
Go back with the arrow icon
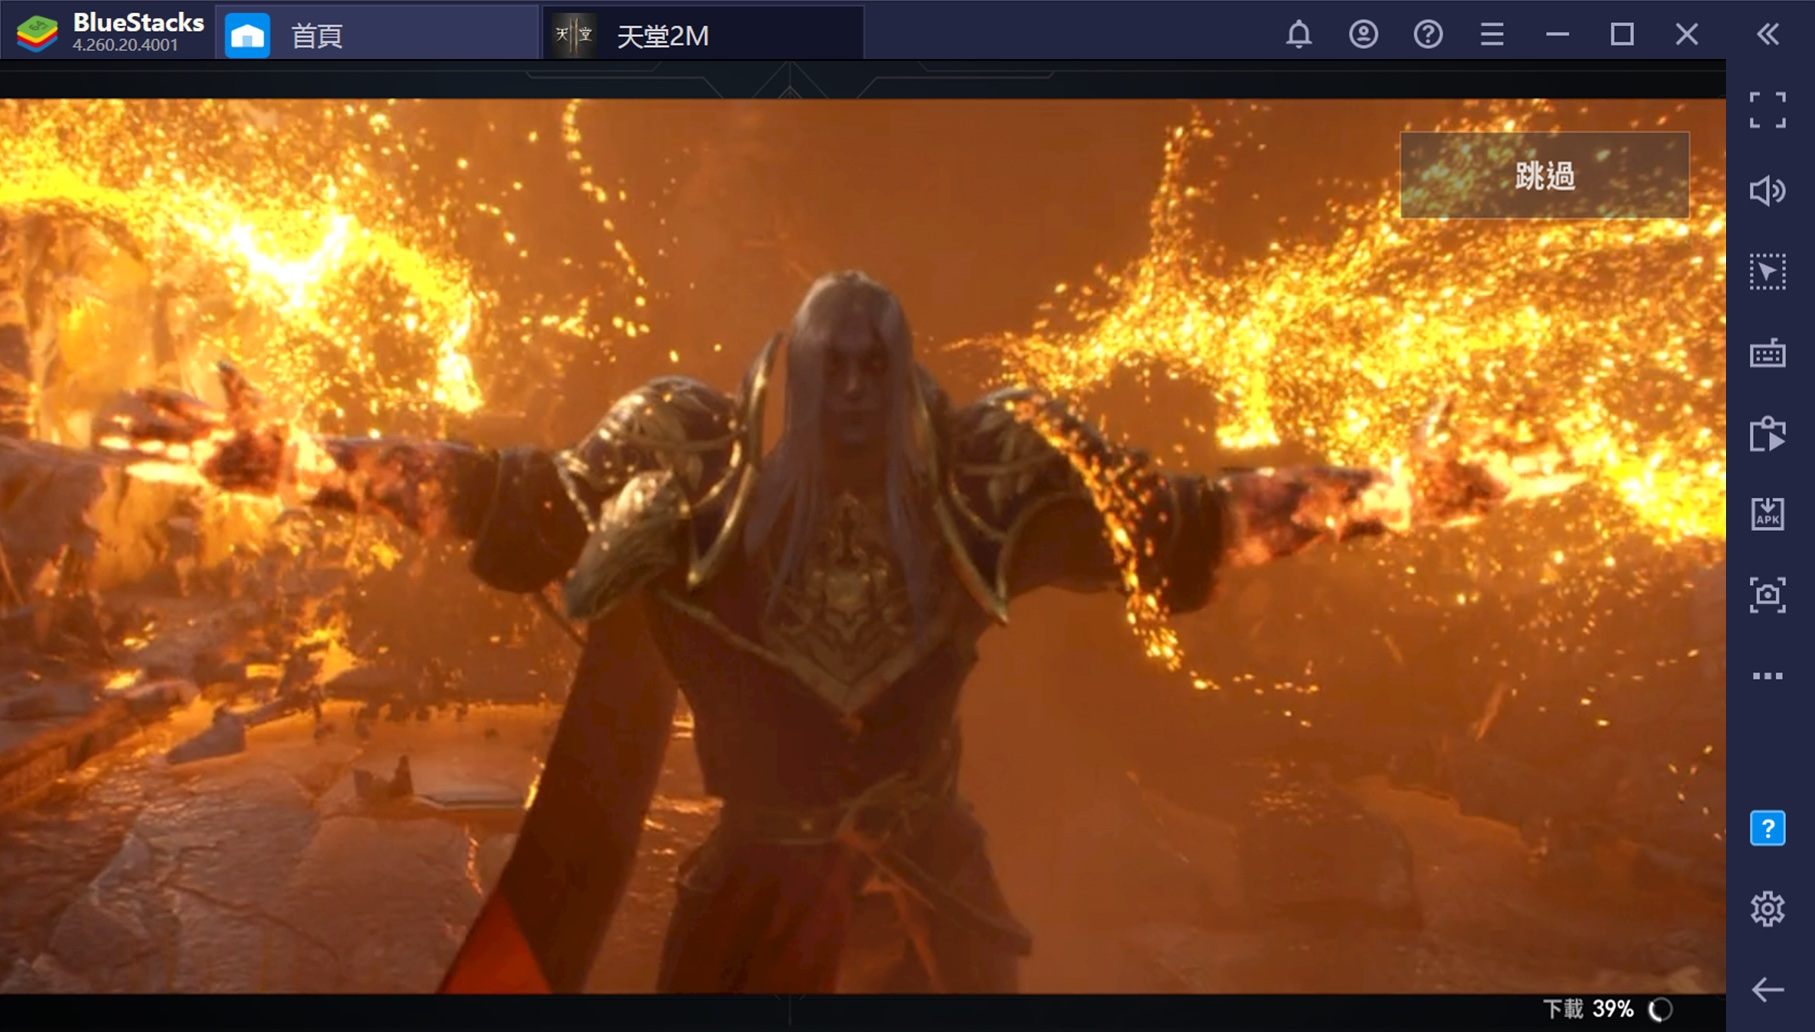pos(1768,990)
